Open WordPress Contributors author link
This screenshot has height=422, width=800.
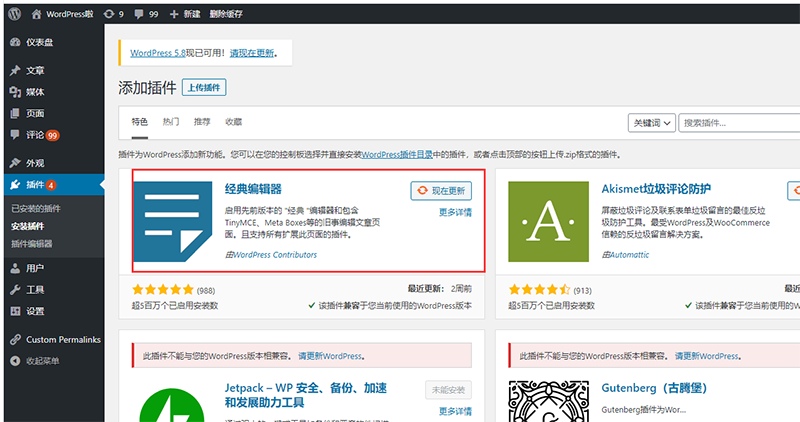pyautogui.click(x=275, y=255)
